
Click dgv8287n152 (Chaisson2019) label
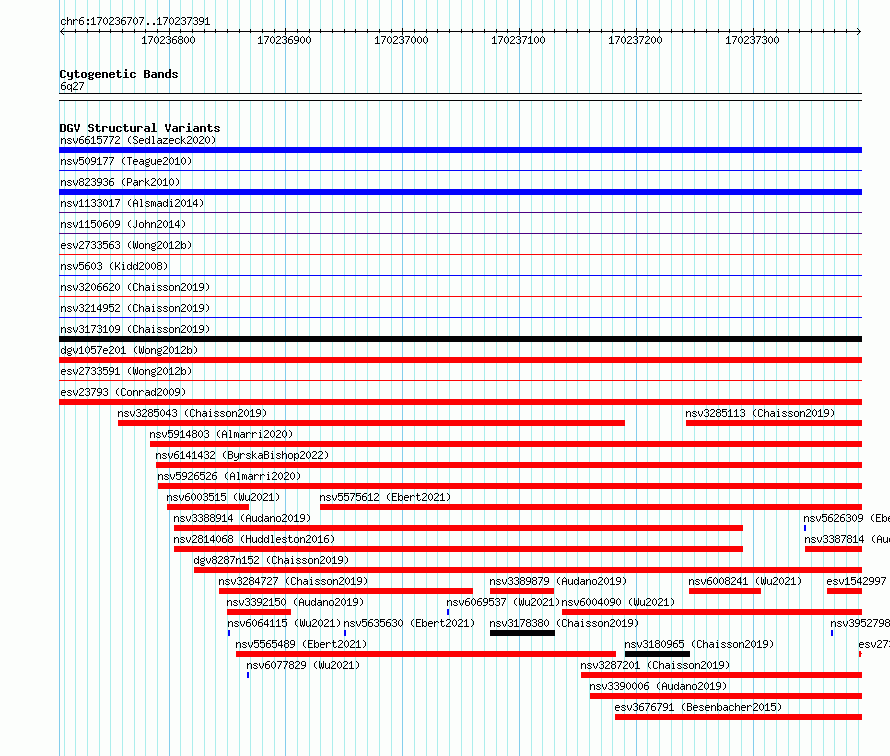271,560
